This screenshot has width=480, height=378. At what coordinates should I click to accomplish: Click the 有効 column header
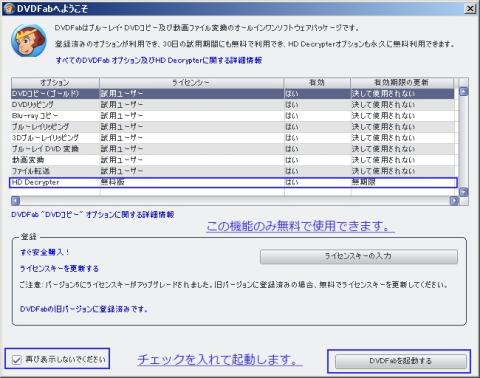pyautogui.click(x=317, y=82)
